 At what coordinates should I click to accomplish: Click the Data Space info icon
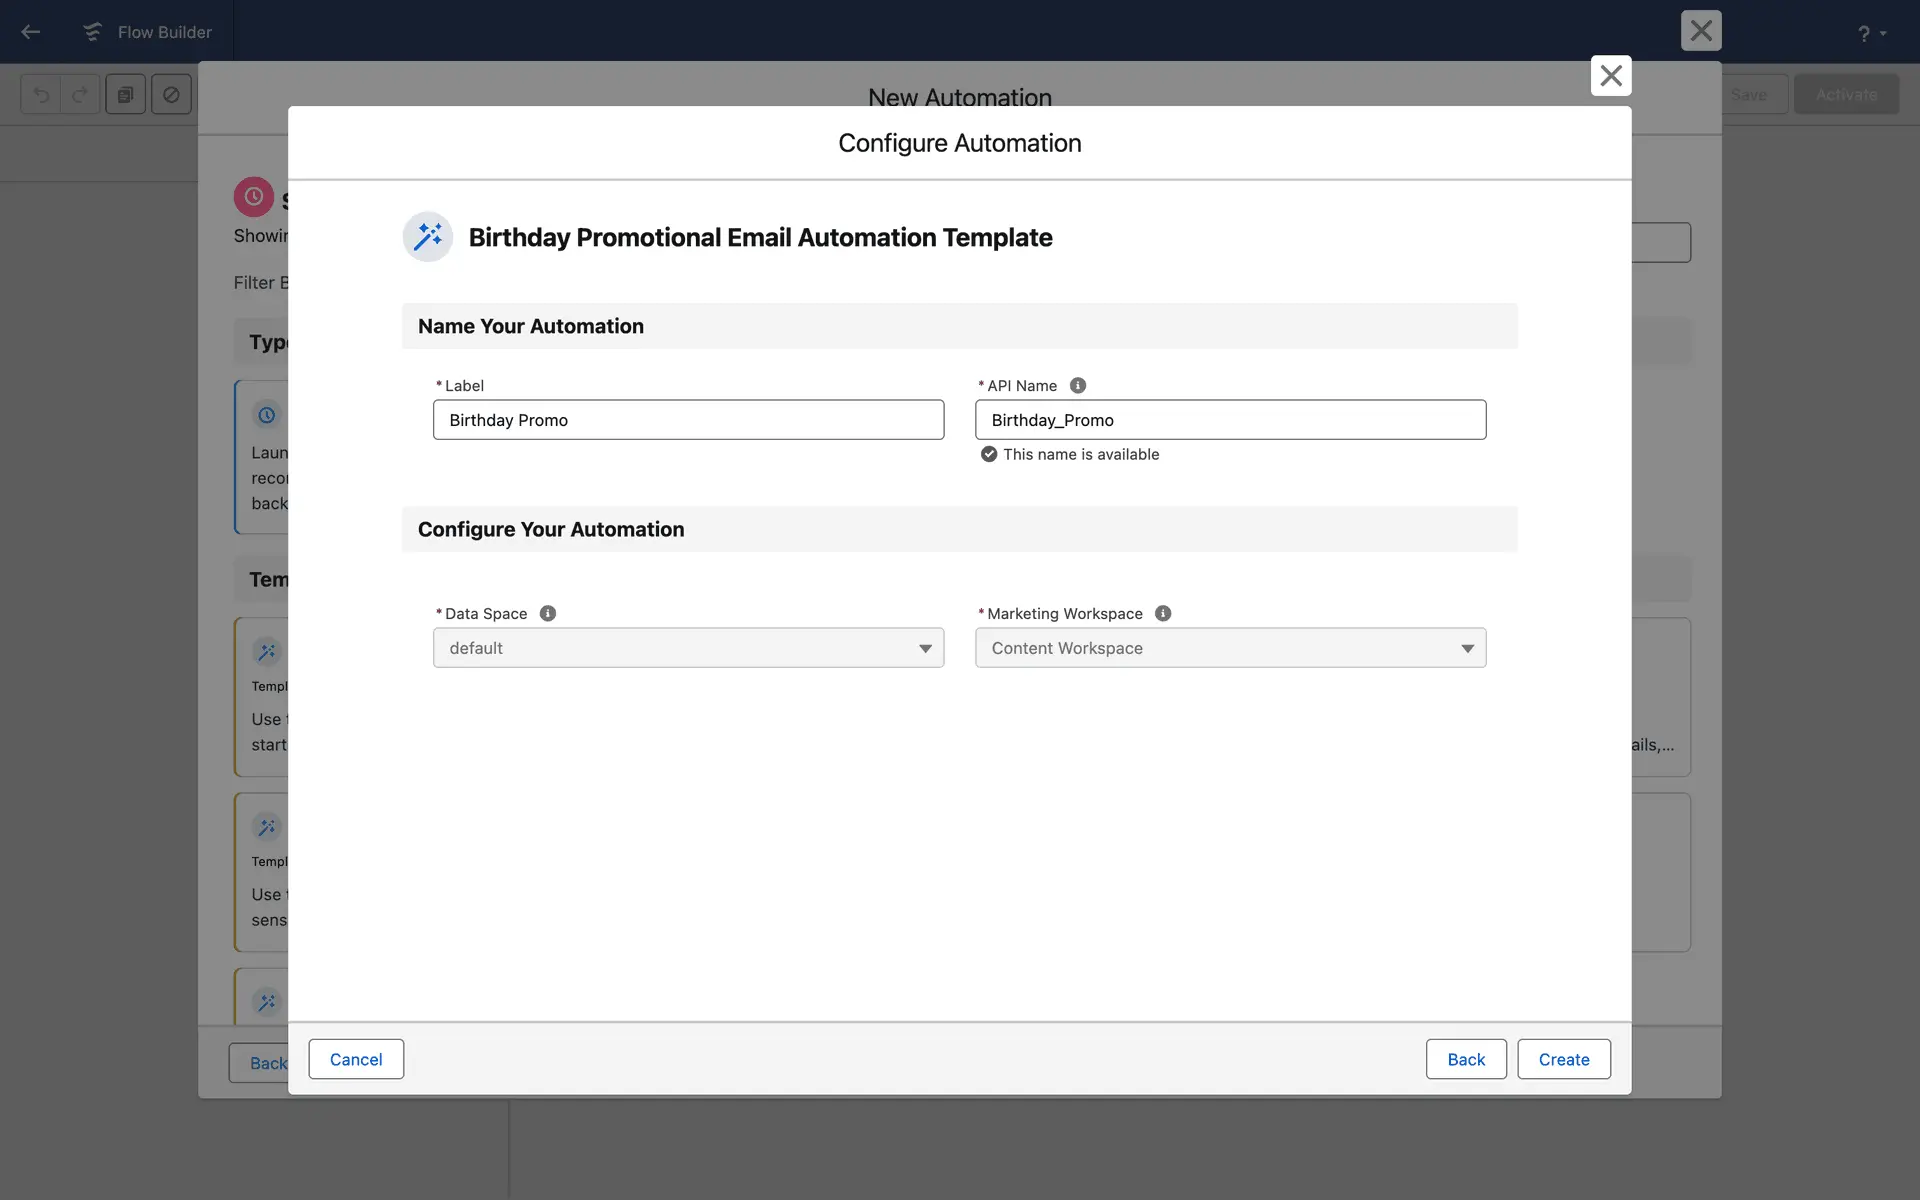[x=548, y=614]
